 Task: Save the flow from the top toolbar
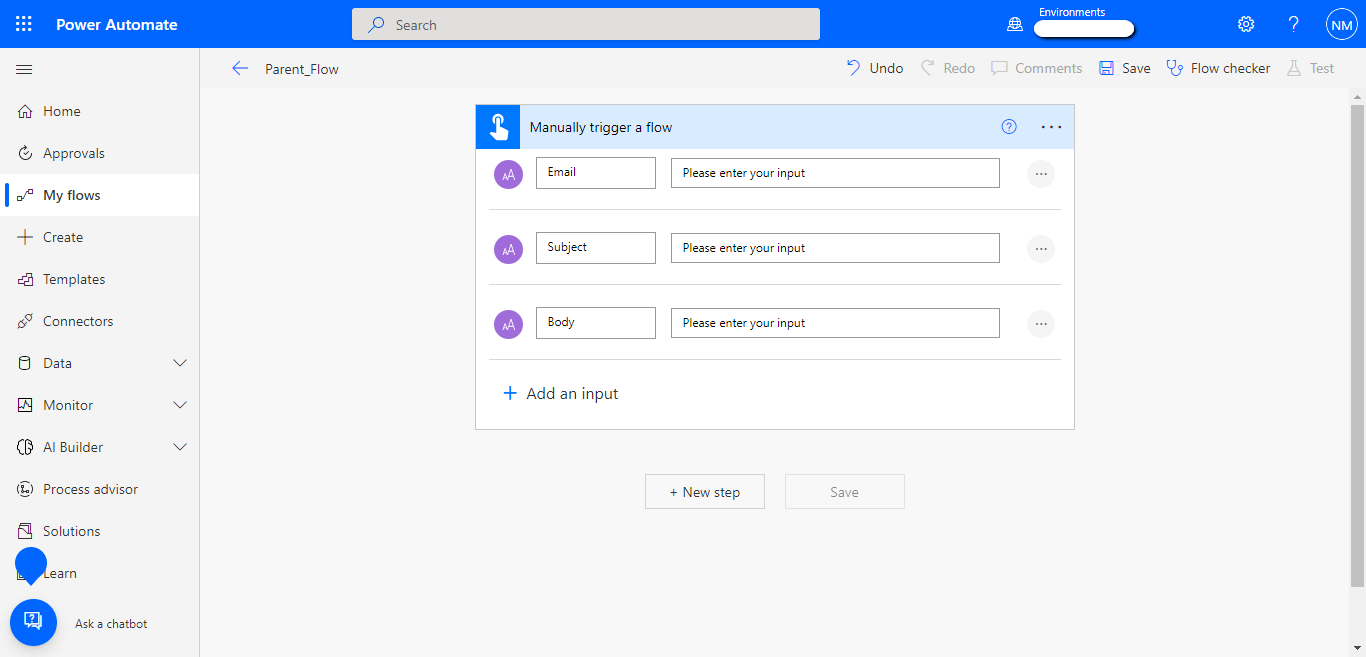click(1125, 68)
